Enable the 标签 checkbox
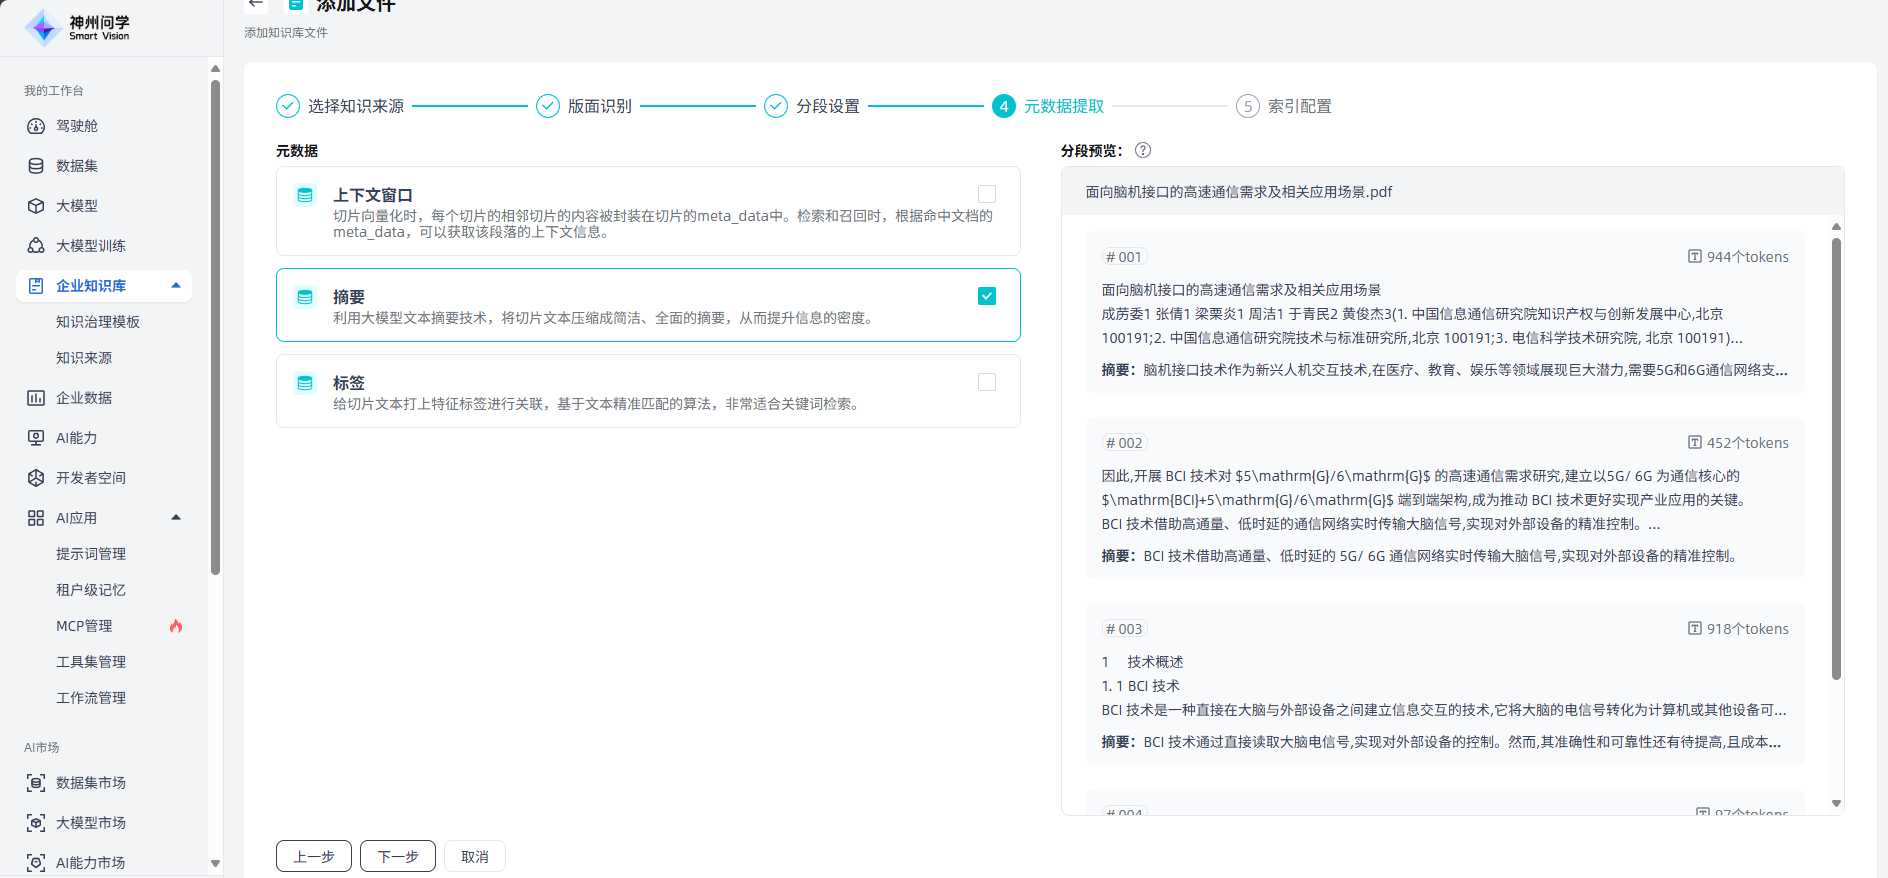Screen dimensions: 1888x878 coord(987,382)
